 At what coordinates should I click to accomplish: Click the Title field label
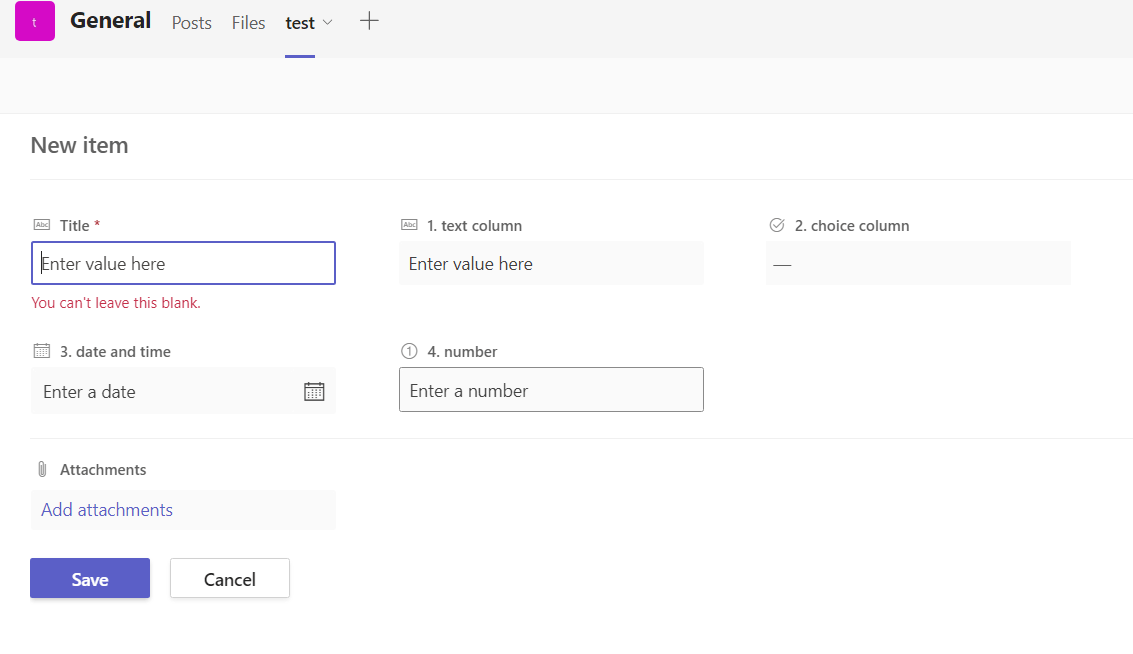[x=74, y=225]
